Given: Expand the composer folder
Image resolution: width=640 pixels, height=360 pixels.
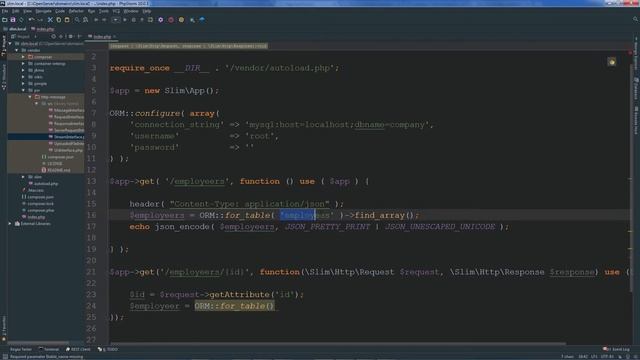Looking at the screenshot, I should coord(23,57).
